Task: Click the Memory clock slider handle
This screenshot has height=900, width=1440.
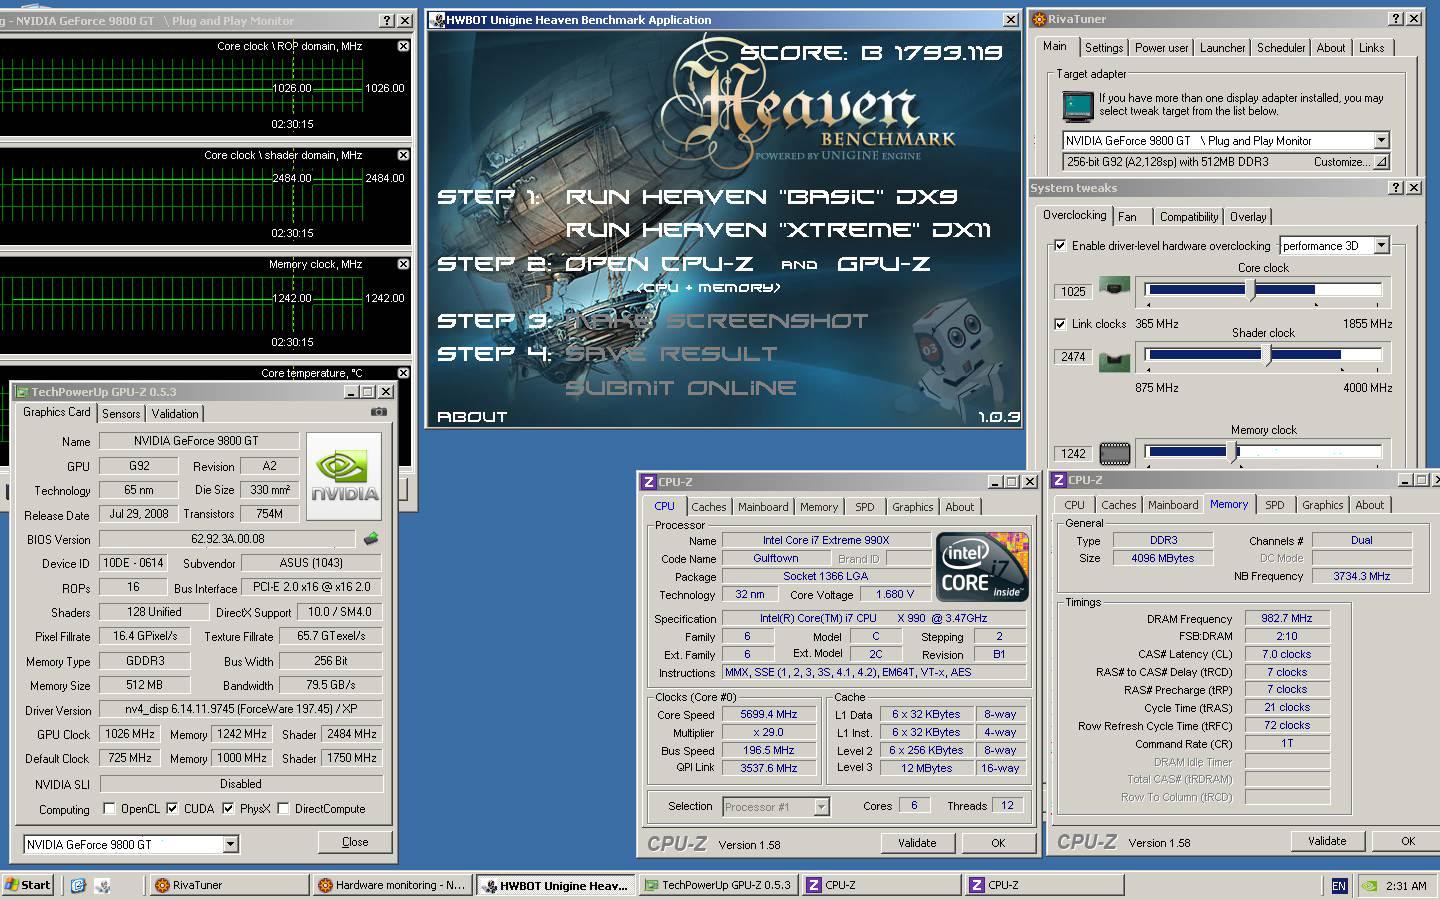Action: pos(1231,452)
